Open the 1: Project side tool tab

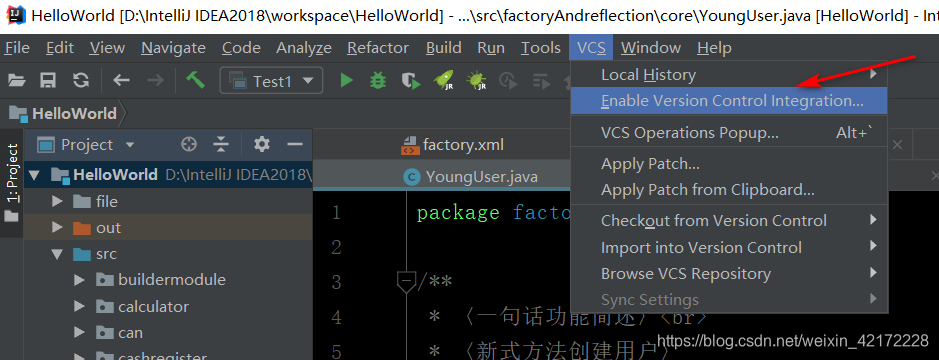[11, 183]
